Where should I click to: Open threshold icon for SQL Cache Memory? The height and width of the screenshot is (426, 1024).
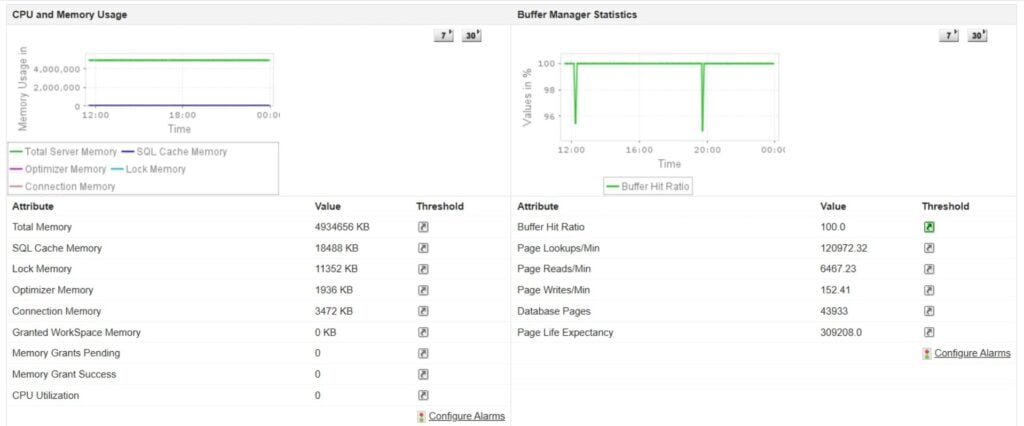point(423,248)
